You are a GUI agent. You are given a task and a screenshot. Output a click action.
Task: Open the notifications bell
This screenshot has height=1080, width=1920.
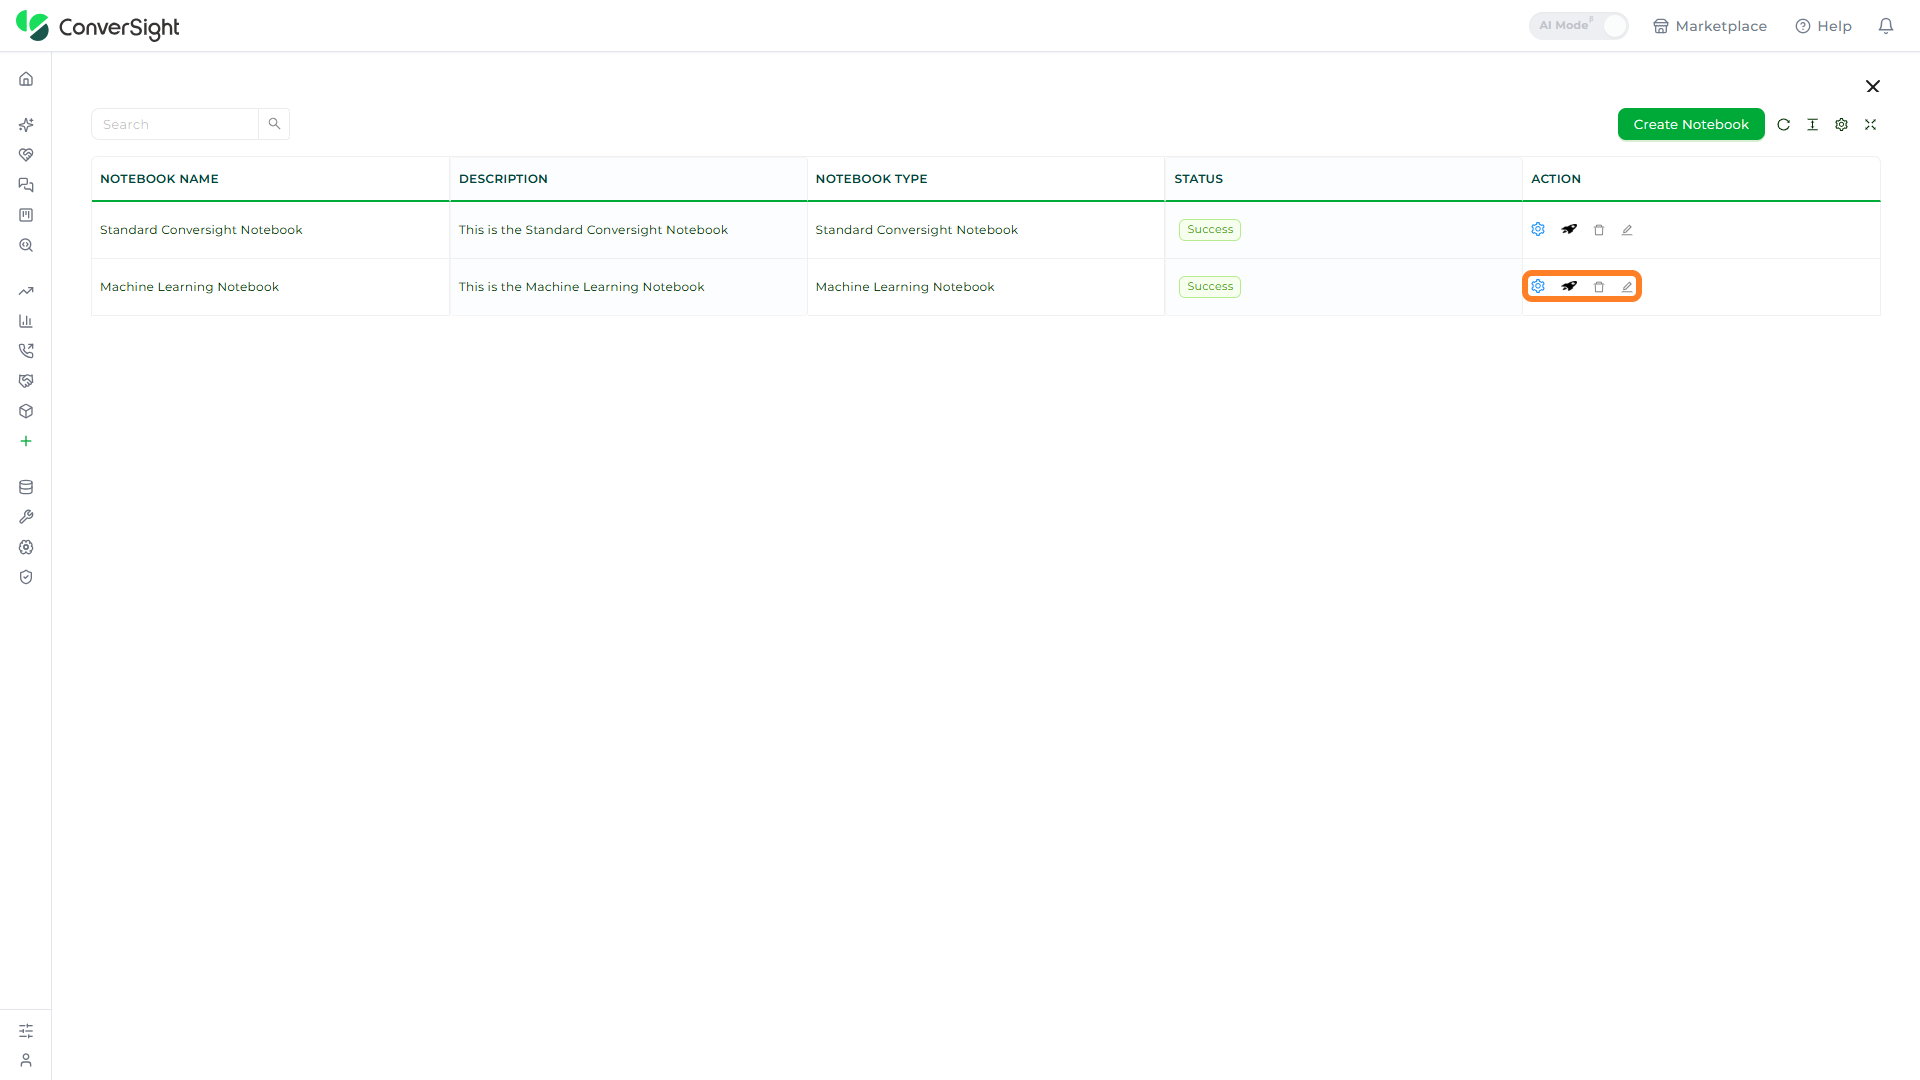(x=1886, y=26)
